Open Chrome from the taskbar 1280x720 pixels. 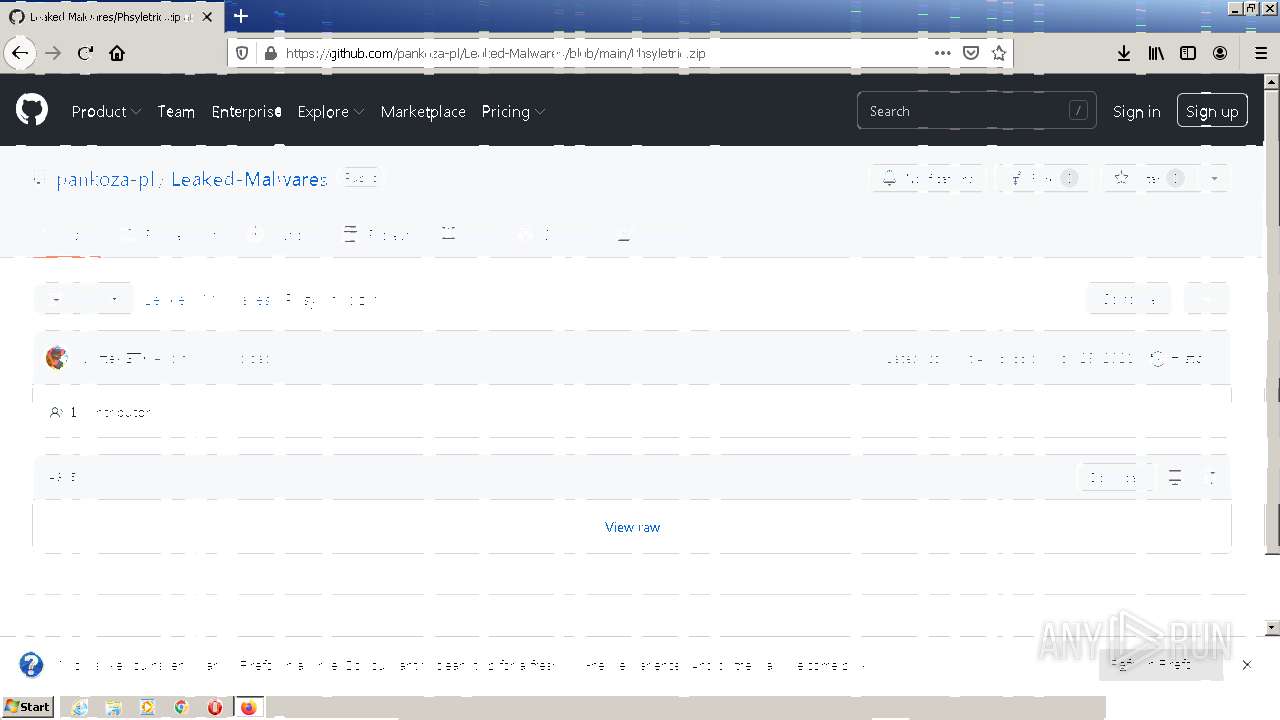(x=181, y=707)
